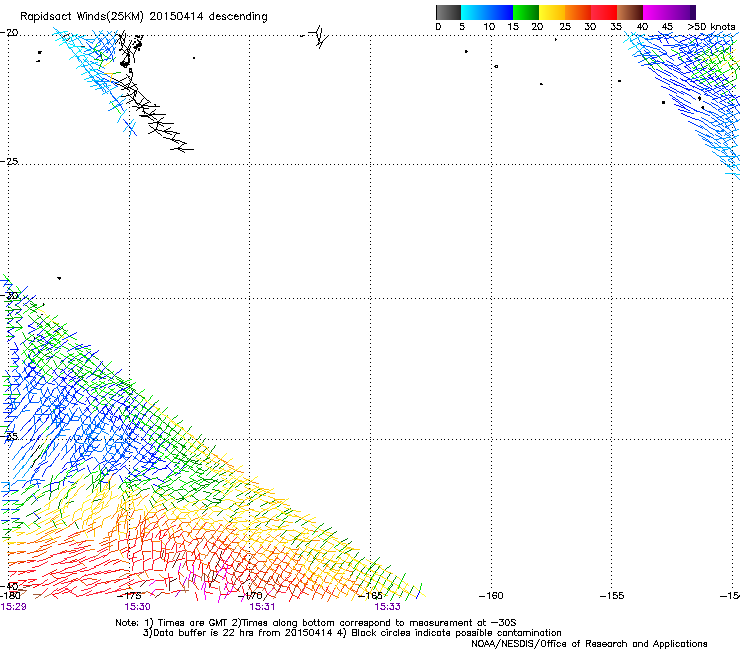Click the magenta 40-45 knot legend segment
Screen dimensions: 740x650
pyautogui.click(x=656, y=12)
